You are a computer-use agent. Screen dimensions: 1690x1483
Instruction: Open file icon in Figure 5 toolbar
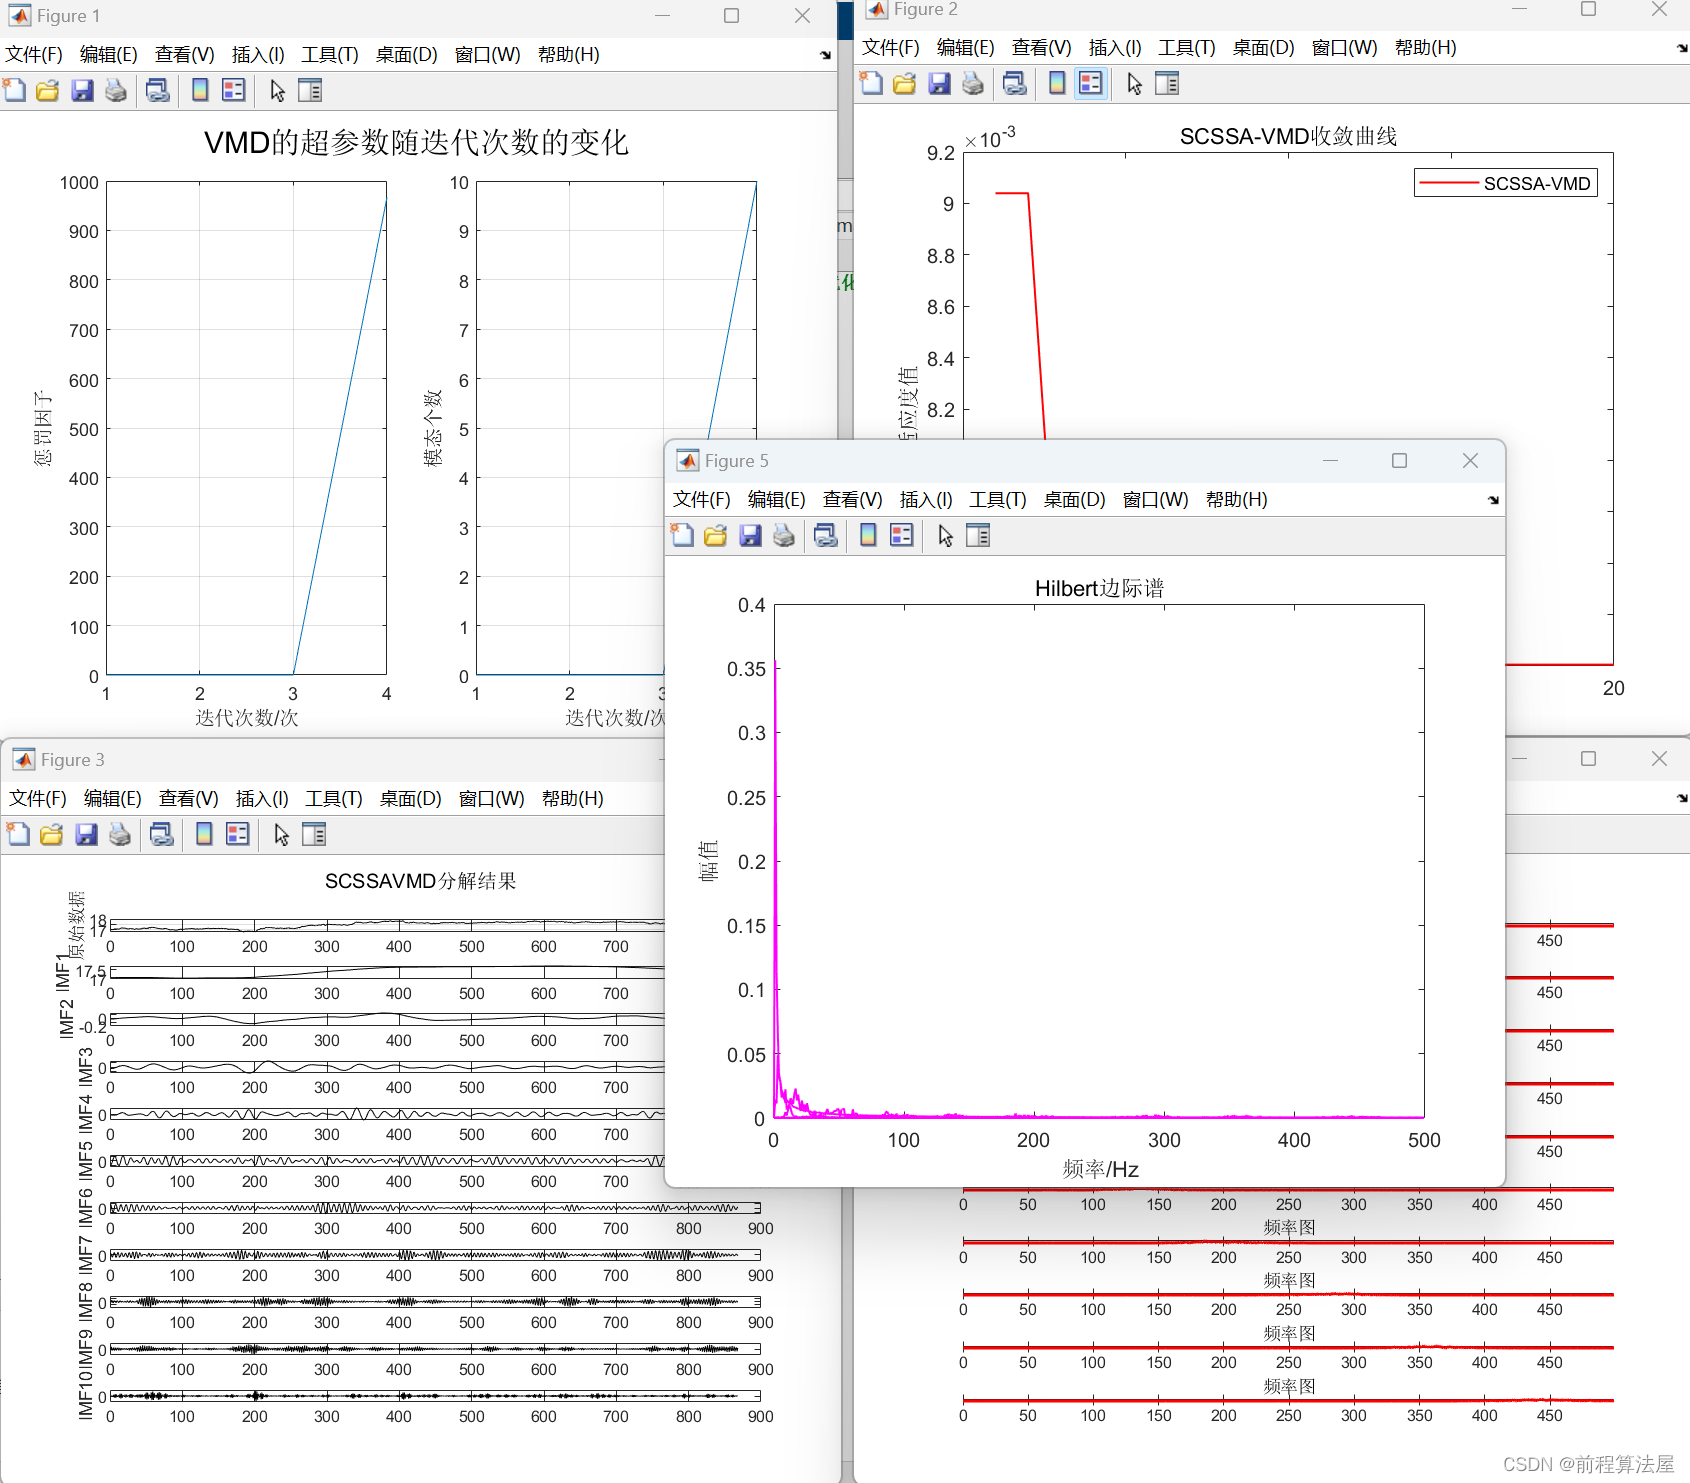pos(716,536)
